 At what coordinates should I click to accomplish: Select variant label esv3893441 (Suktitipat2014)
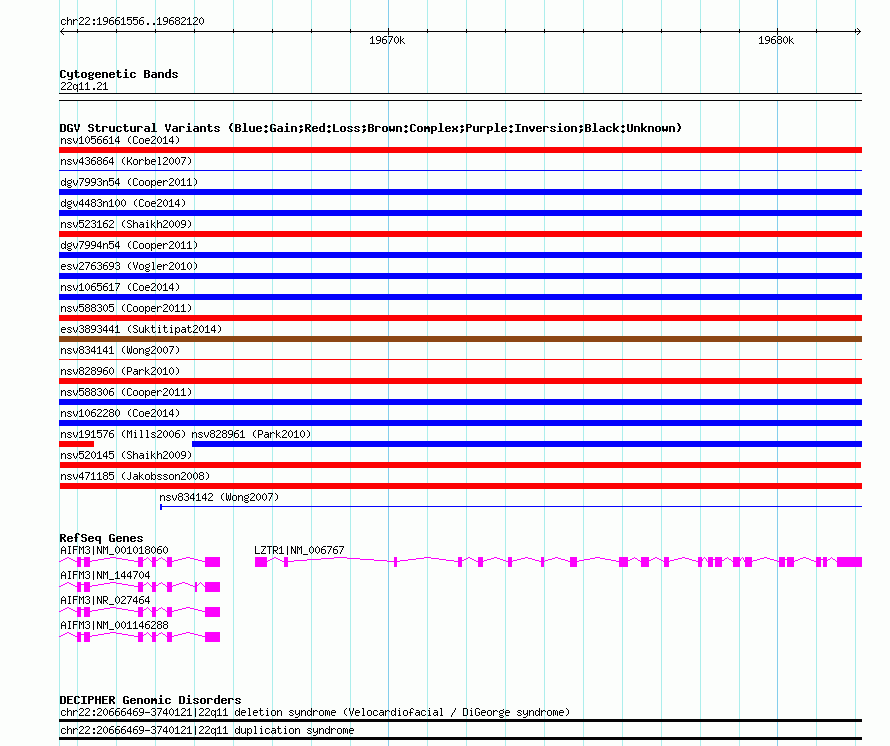pos(141,329)
